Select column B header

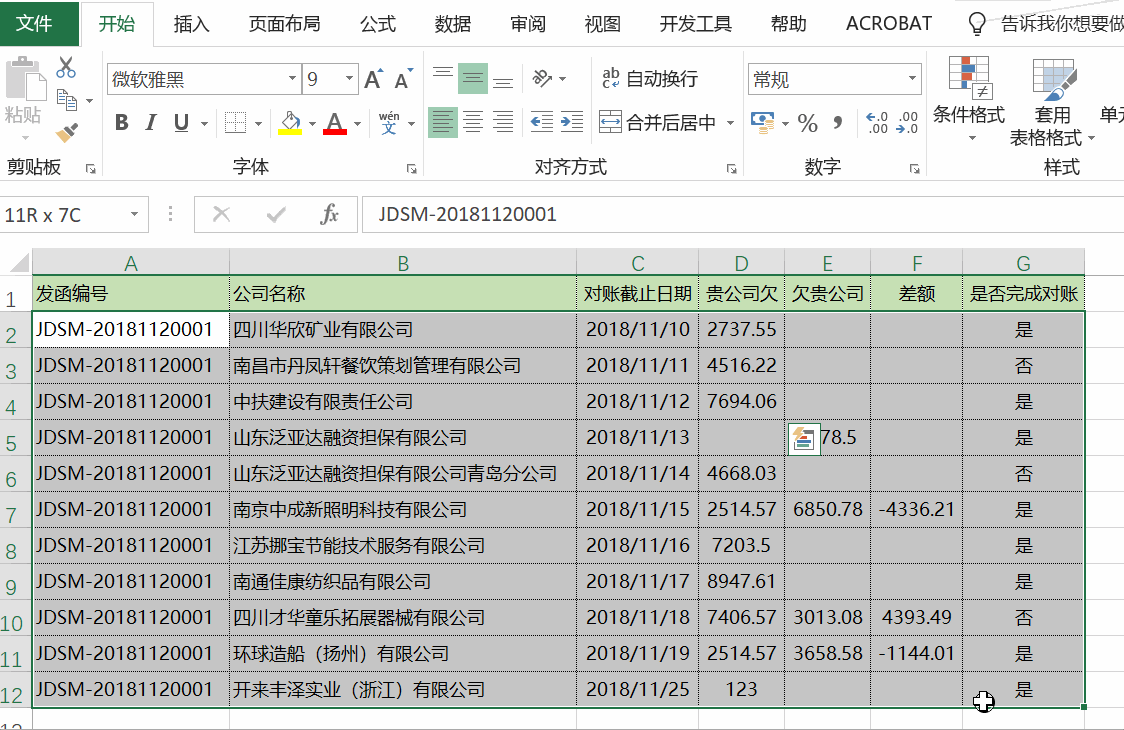click(403, 263)
